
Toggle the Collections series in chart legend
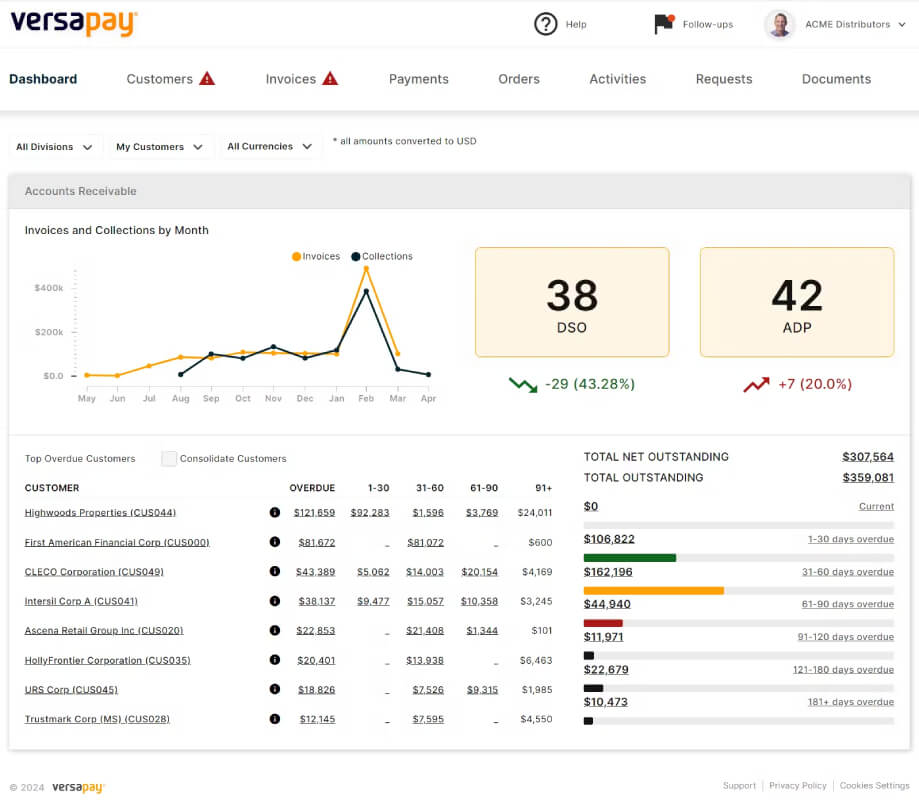click(382, 256)
